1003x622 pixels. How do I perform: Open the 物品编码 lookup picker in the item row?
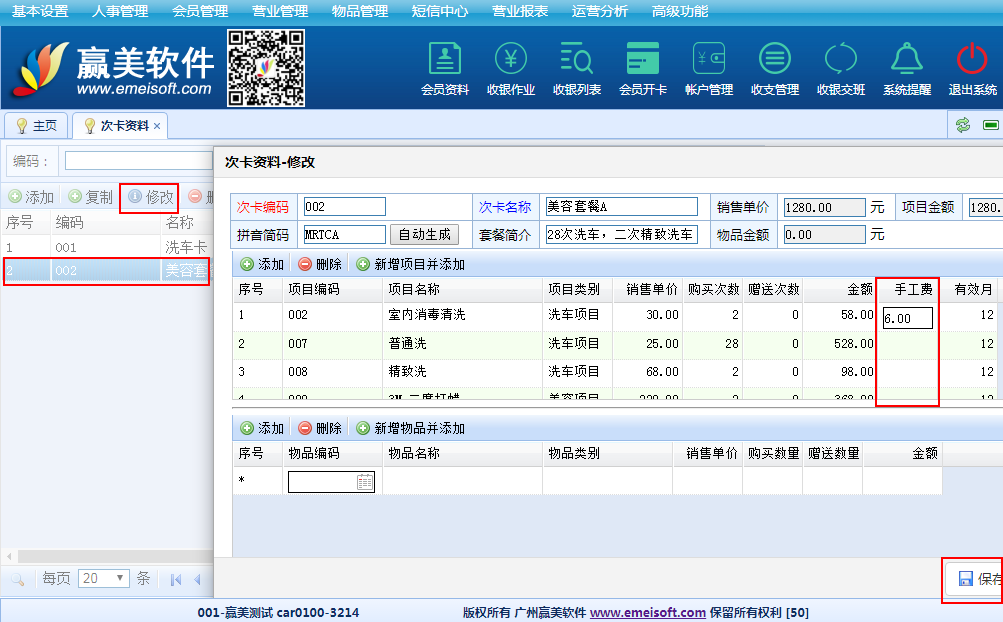click(x=365, y=482)
